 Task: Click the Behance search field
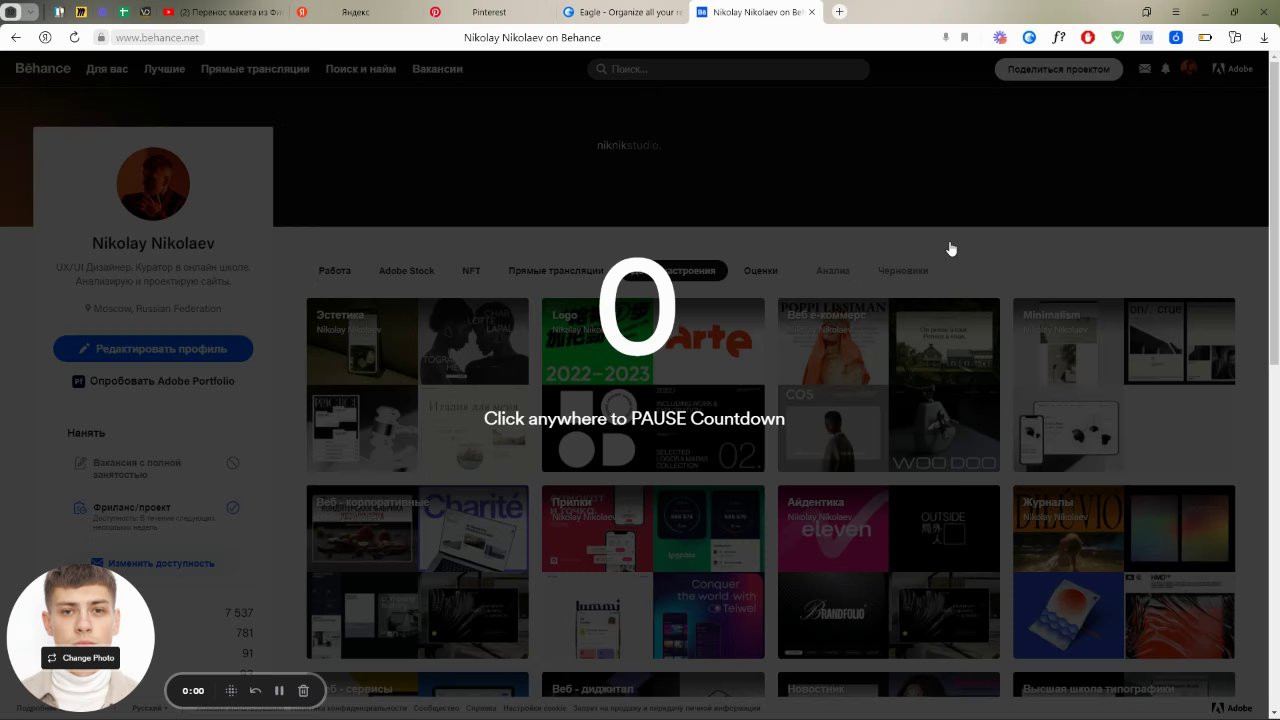click(728, 69)
